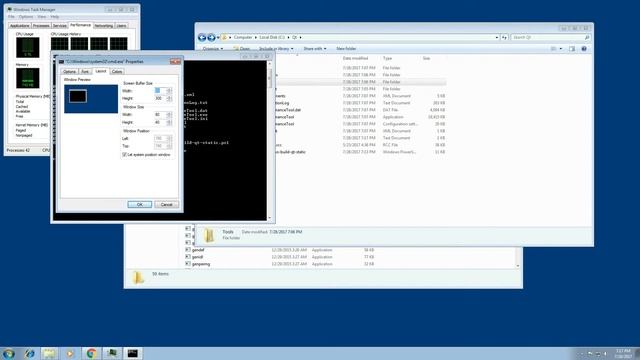Click the Window Preview thumbnail
The height and width of the screenshot is (360, 640).
(x=91, y=99)
